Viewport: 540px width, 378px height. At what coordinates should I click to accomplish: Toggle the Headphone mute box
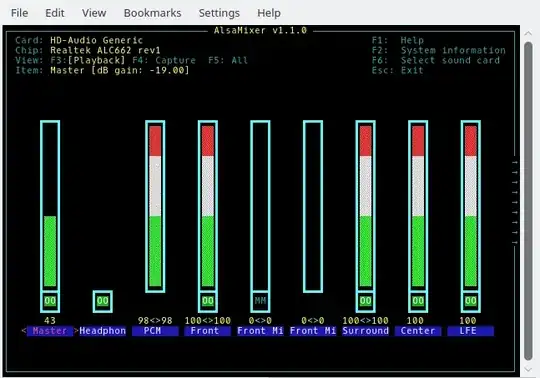tap(103, 301)
